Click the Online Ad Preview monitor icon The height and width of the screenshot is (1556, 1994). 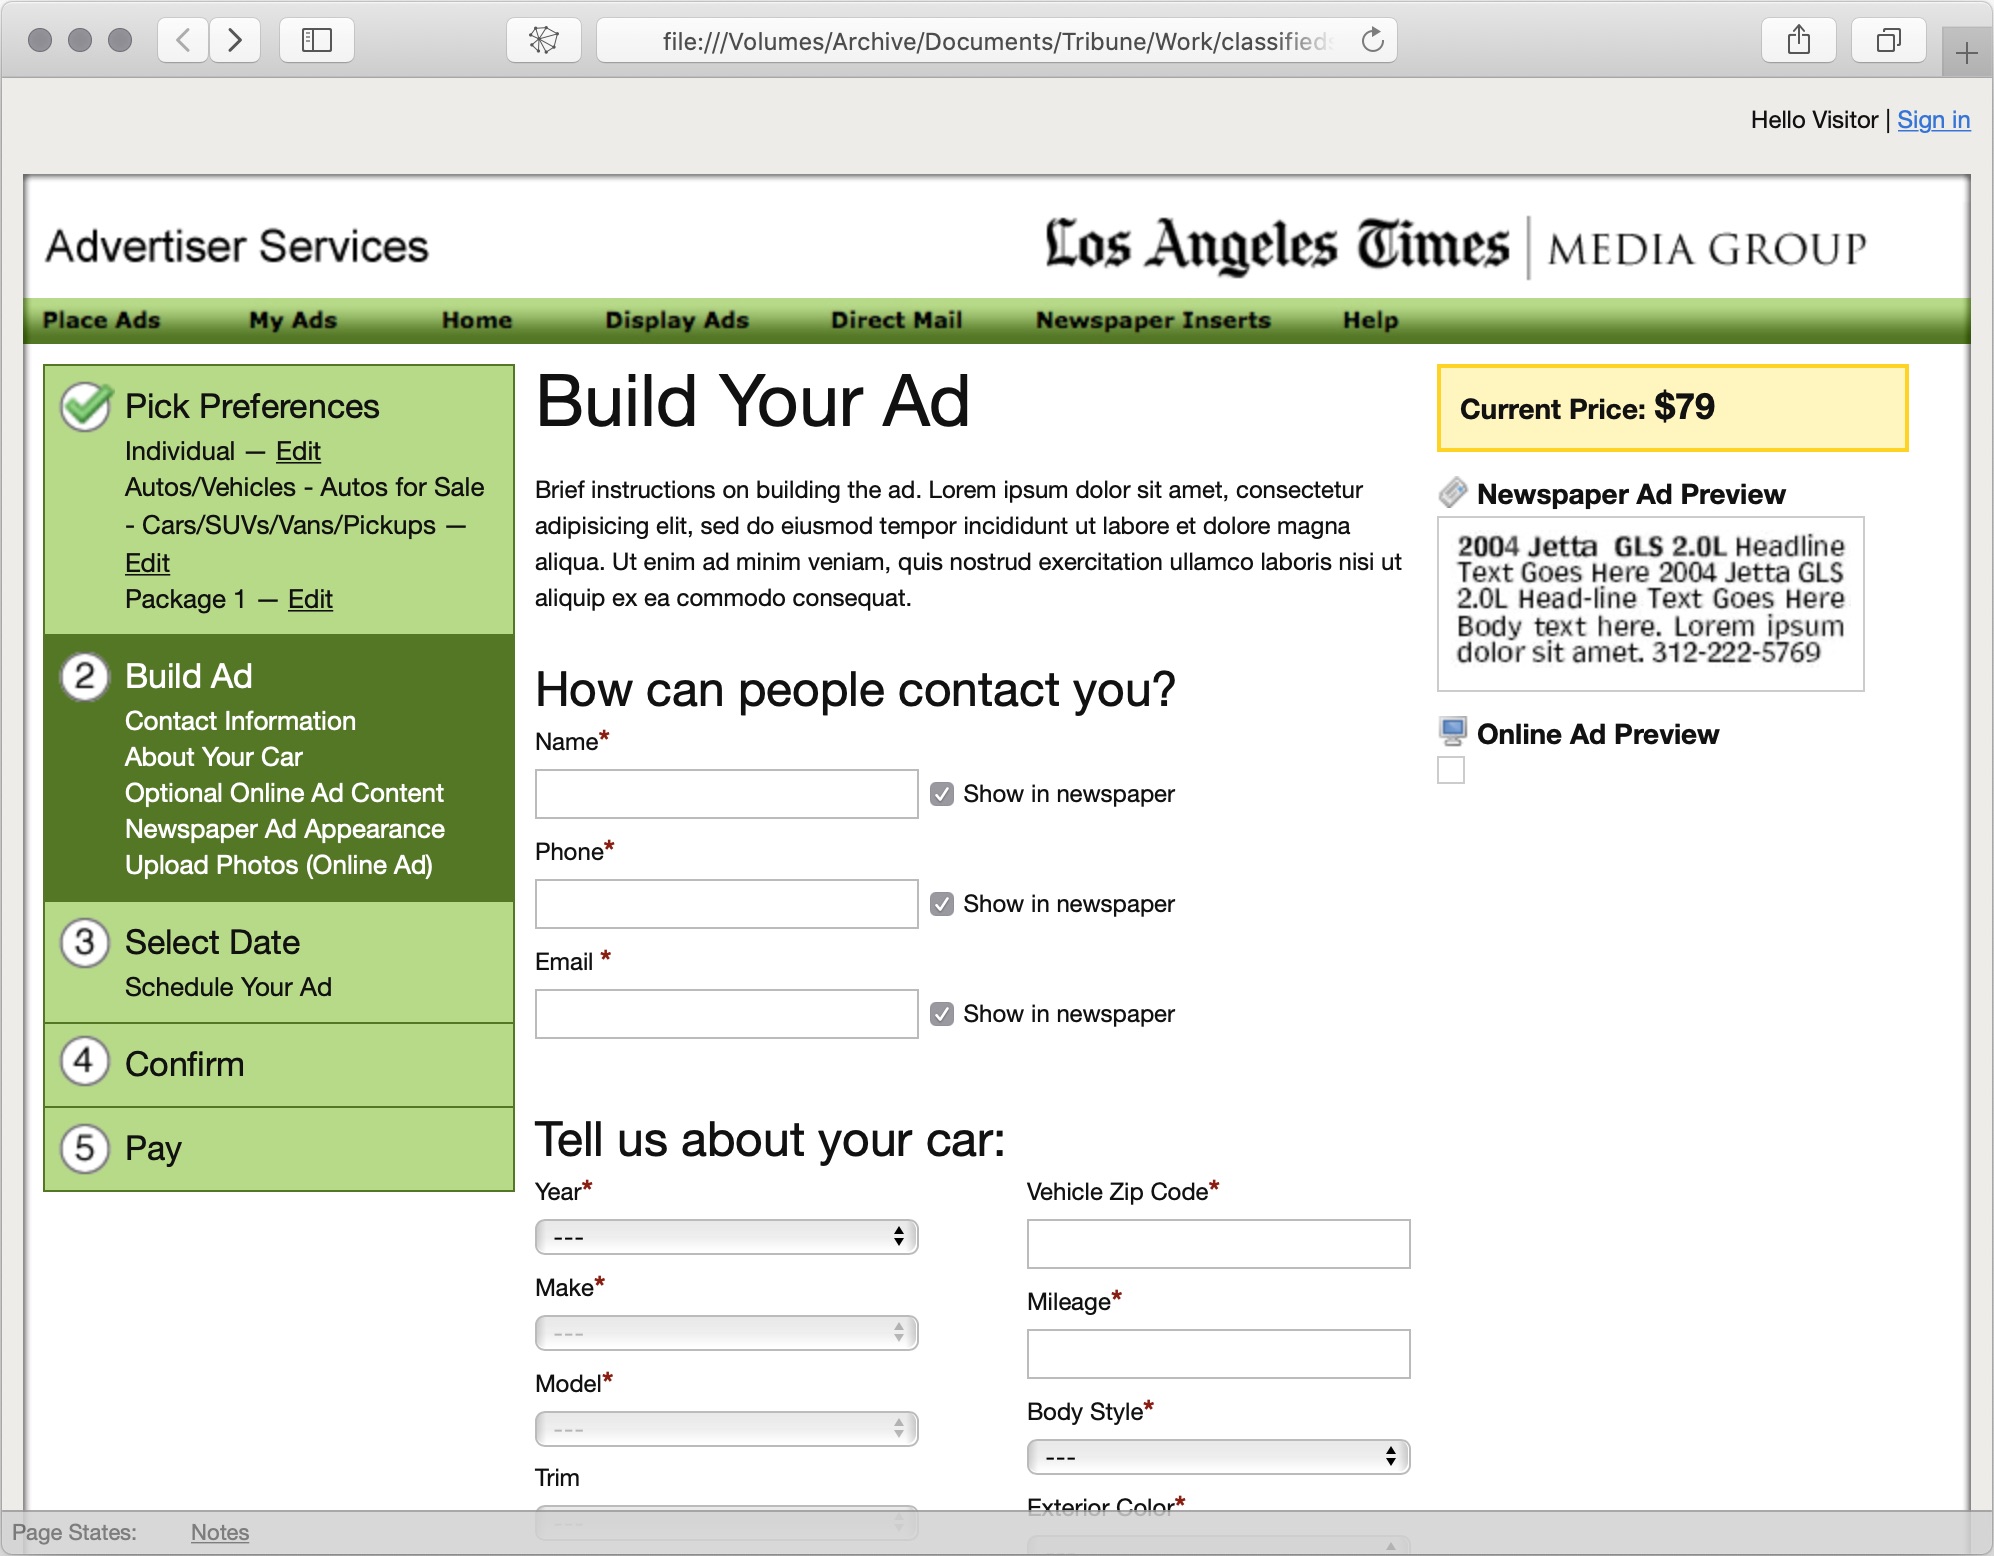1452,733
